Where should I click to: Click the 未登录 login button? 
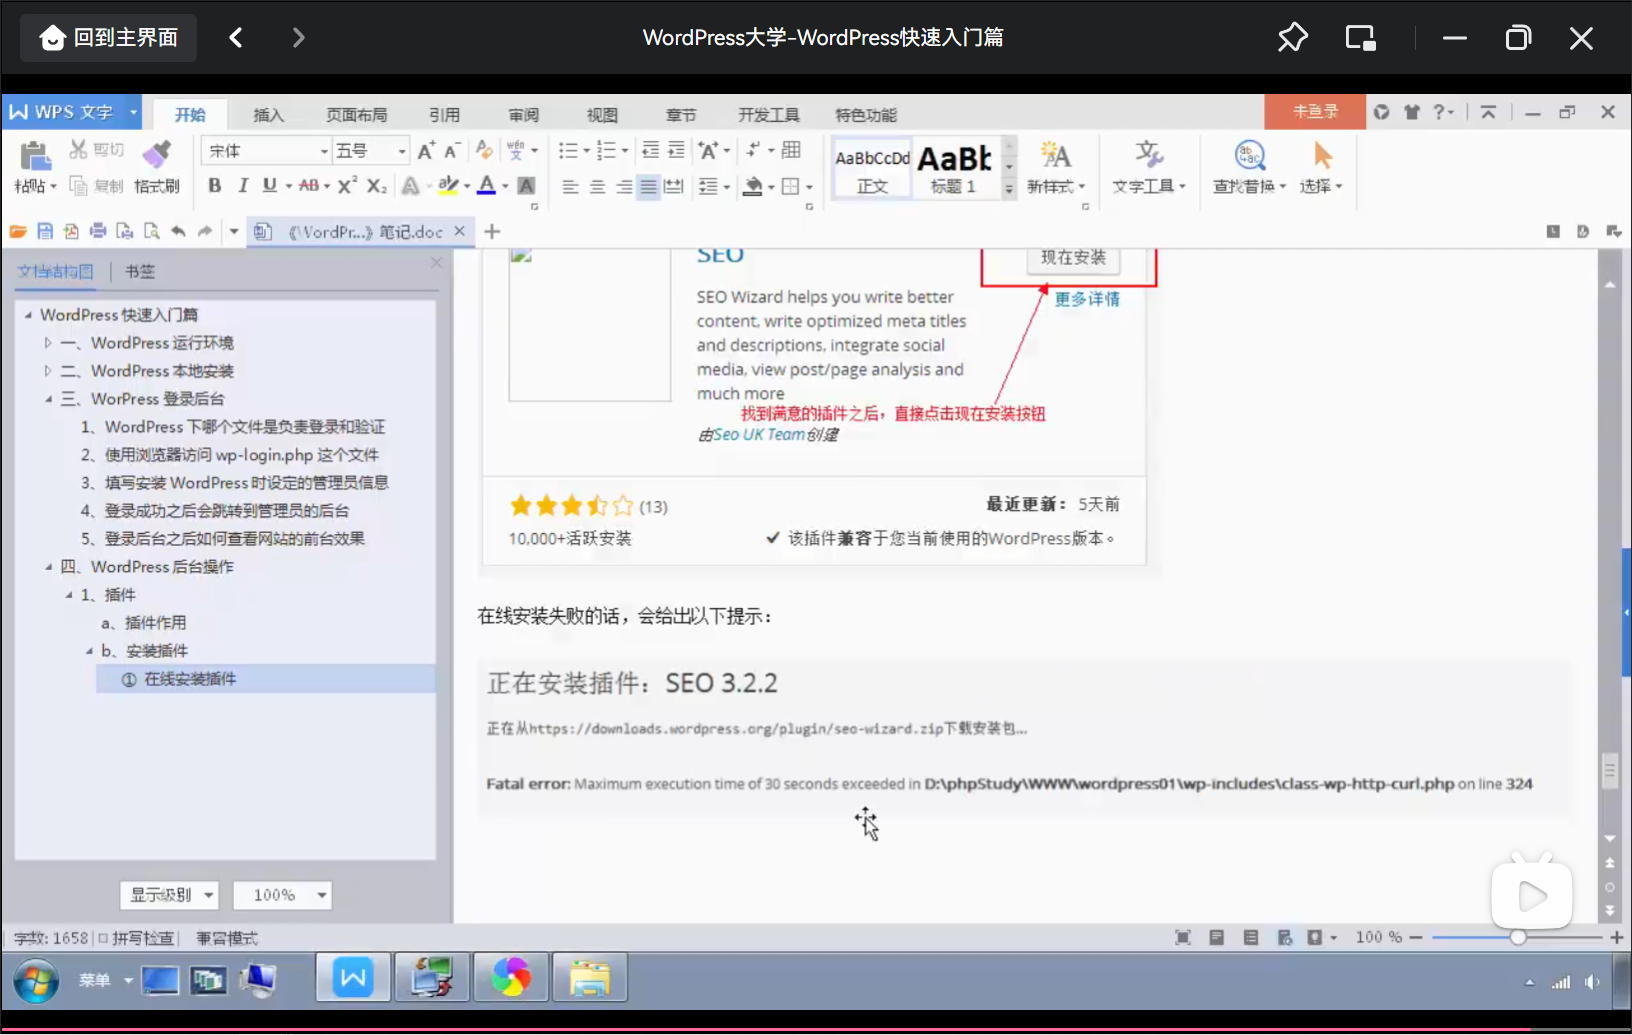pyautogui.click(x=1315, y=112)
